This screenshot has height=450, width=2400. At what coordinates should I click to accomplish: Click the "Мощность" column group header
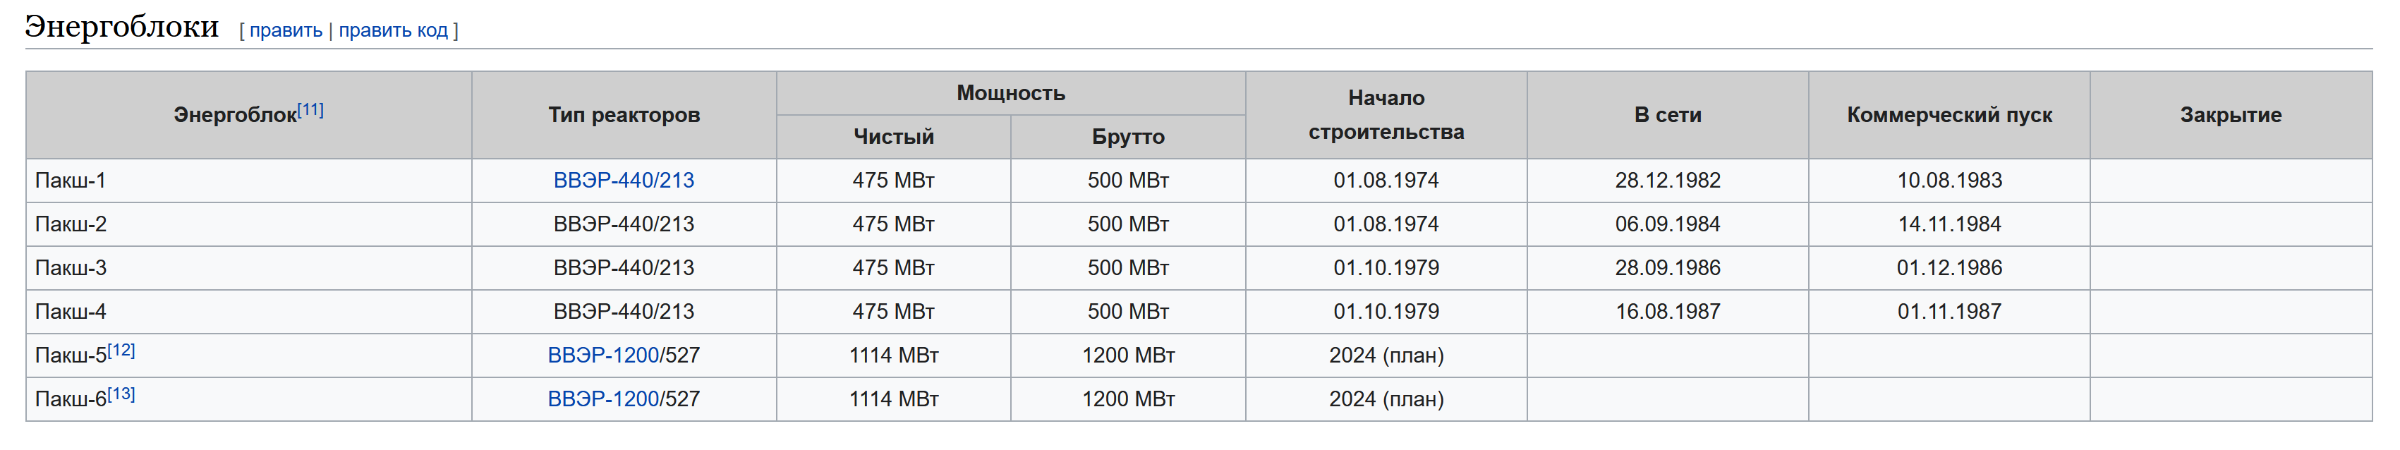point(1010,93)
